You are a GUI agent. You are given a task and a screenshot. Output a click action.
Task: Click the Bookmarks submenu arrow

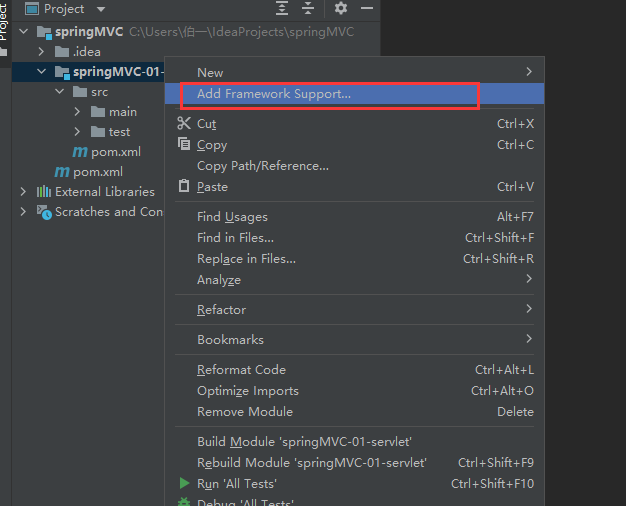point(529,339)
